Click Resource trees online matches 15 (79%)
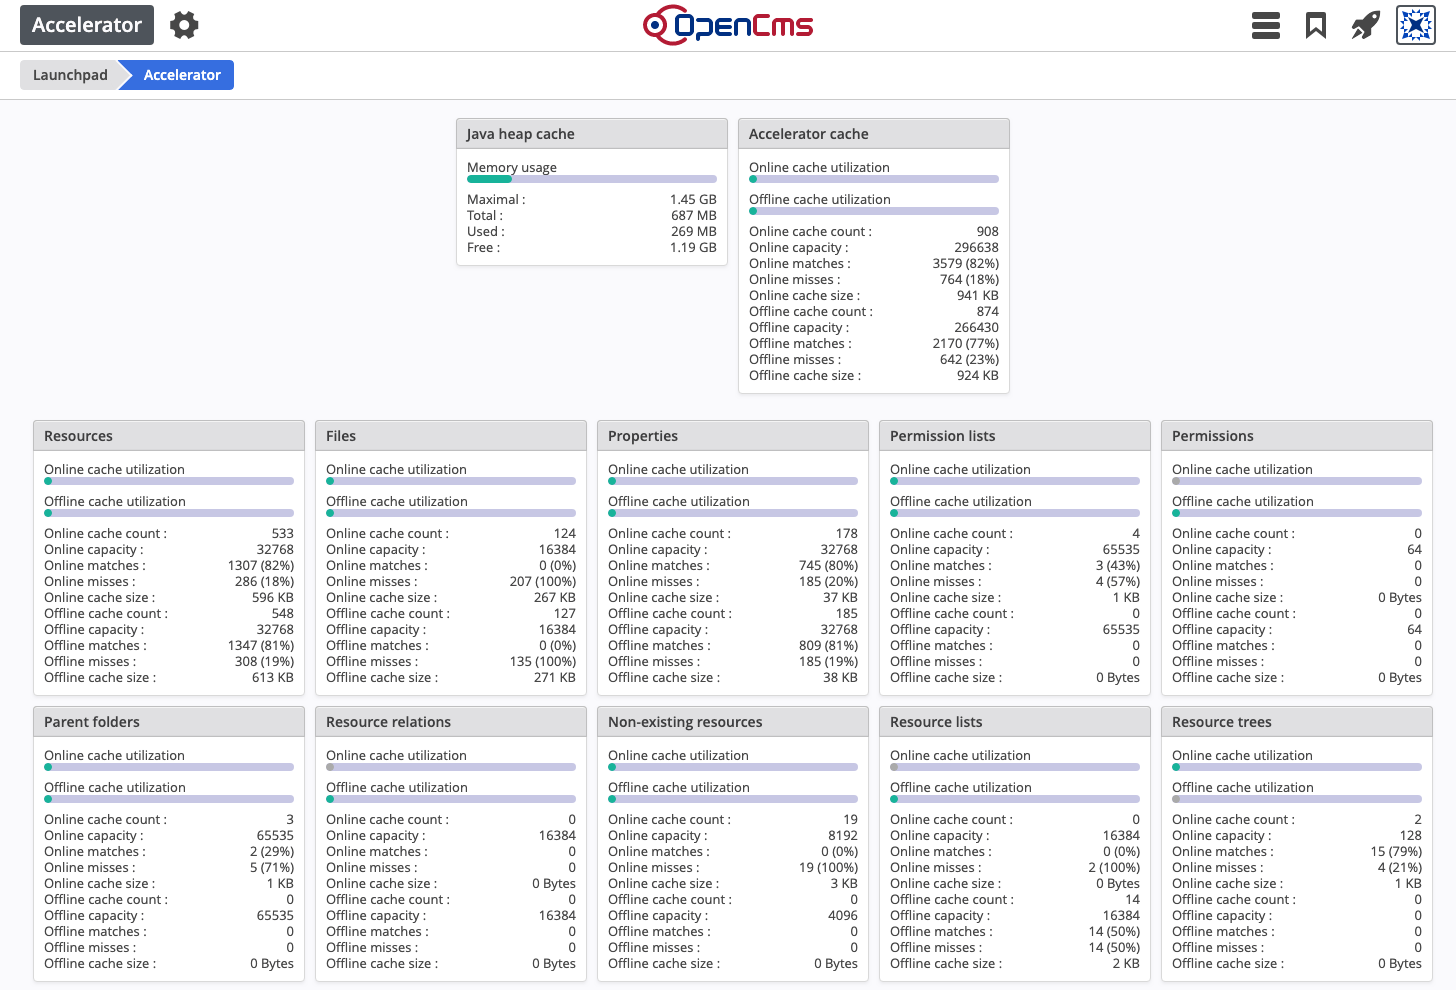1456x990 pixels. point(1396,851)
